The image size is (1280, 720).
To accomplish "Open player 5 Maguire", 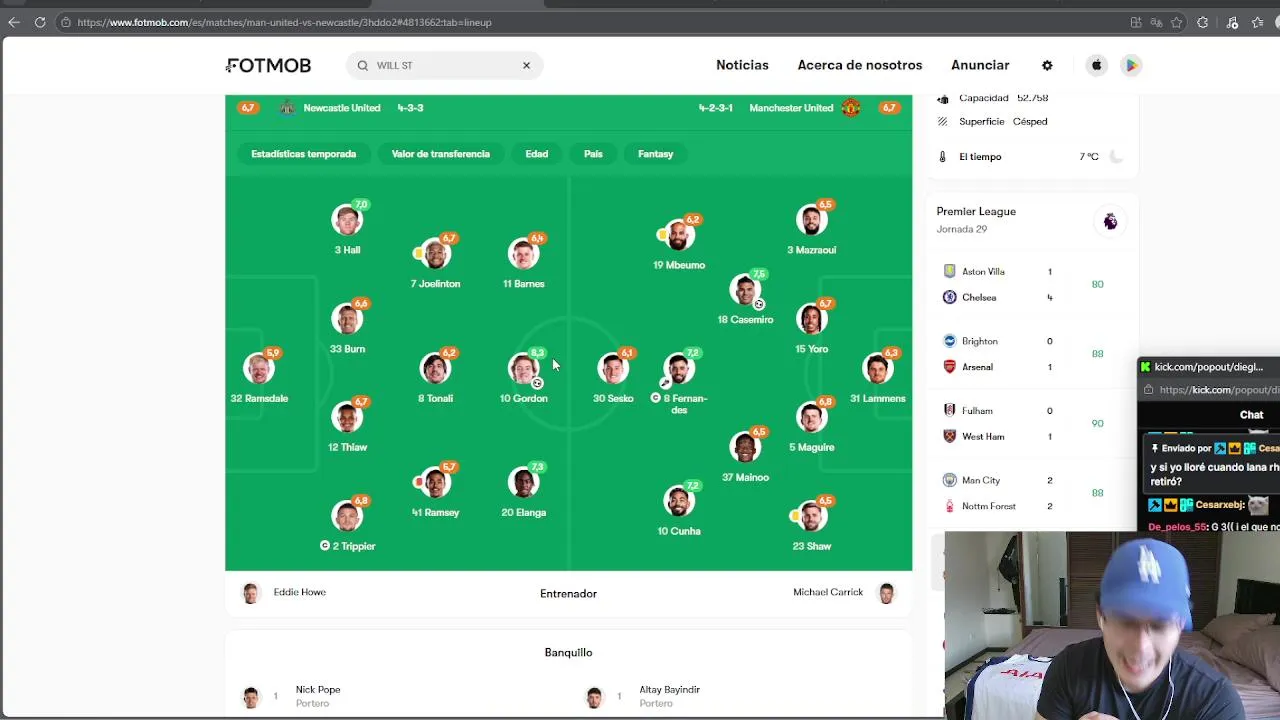I will [811, 425].
